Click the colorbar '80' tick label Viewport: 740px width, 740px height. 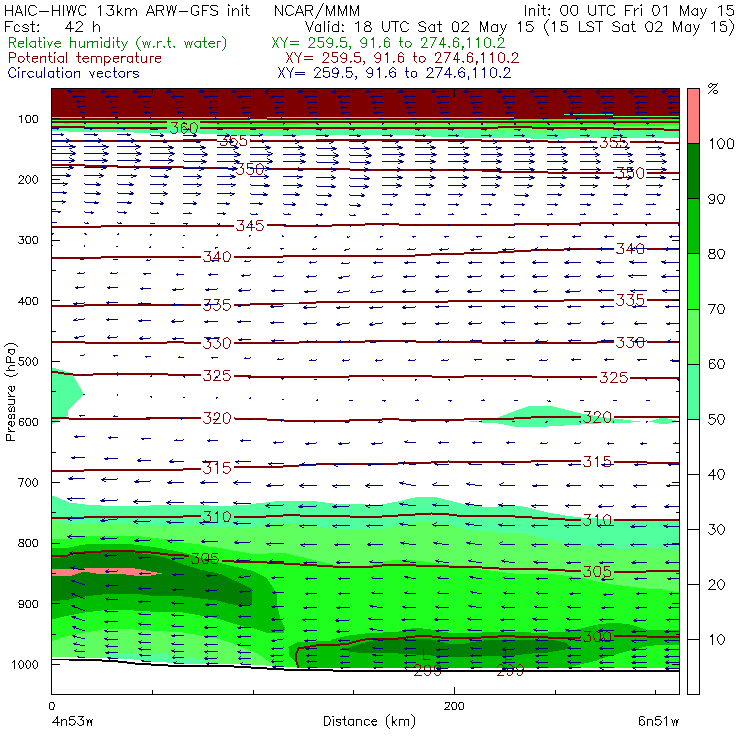pyautogui.click(x=716, y=254)
